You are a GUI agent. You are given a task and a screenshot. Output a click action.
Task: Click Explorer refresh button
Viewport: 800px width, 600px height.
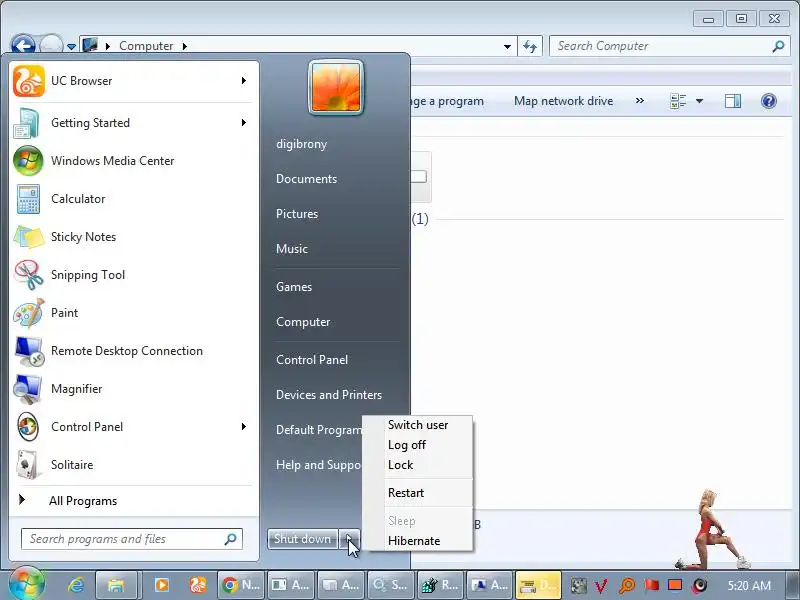point(530,46)
